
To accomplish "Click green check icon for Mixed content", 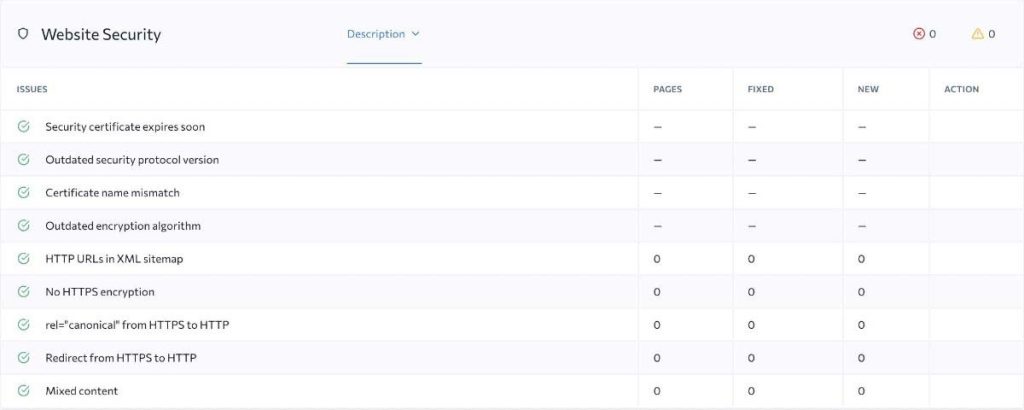I will point(24,391).
